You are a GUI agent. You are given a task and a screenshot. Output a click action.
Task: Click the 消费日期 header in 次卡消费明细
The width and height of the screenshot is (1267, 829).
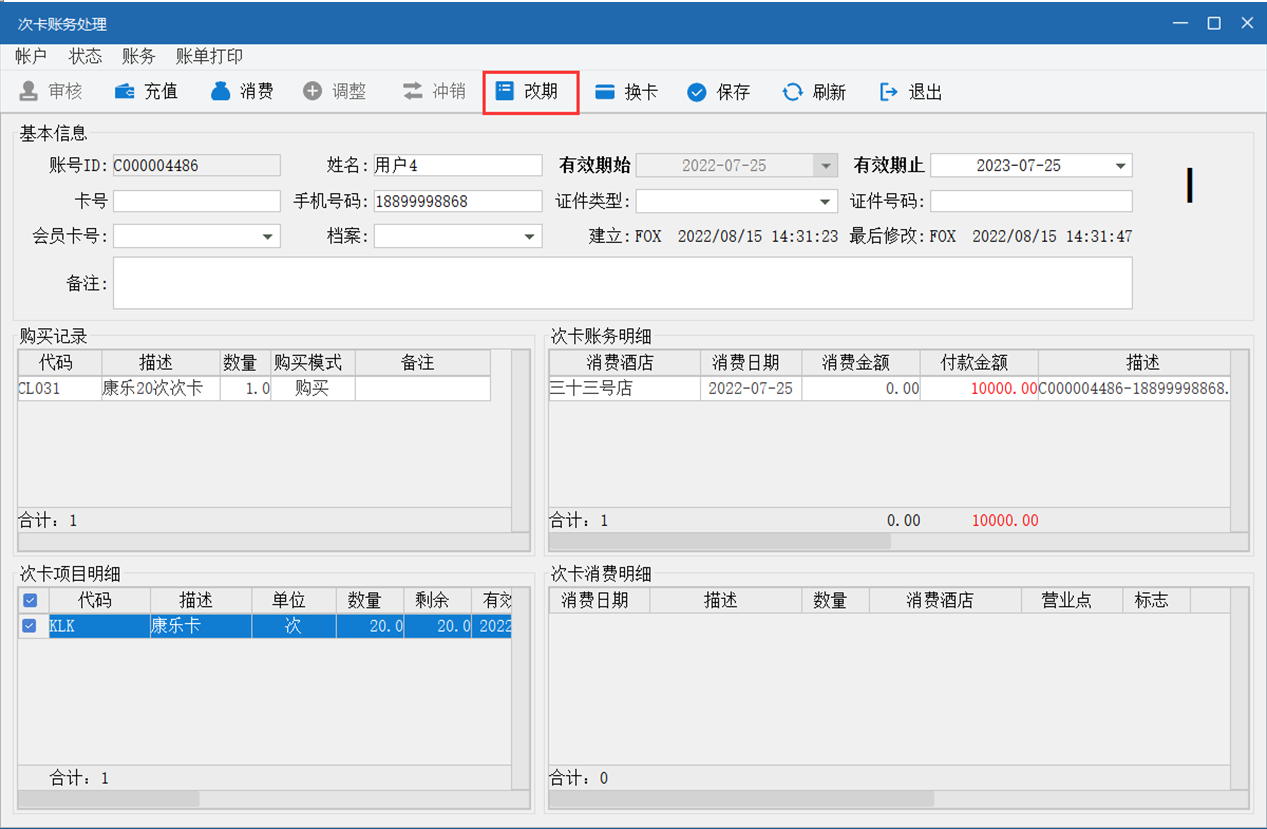598,600
